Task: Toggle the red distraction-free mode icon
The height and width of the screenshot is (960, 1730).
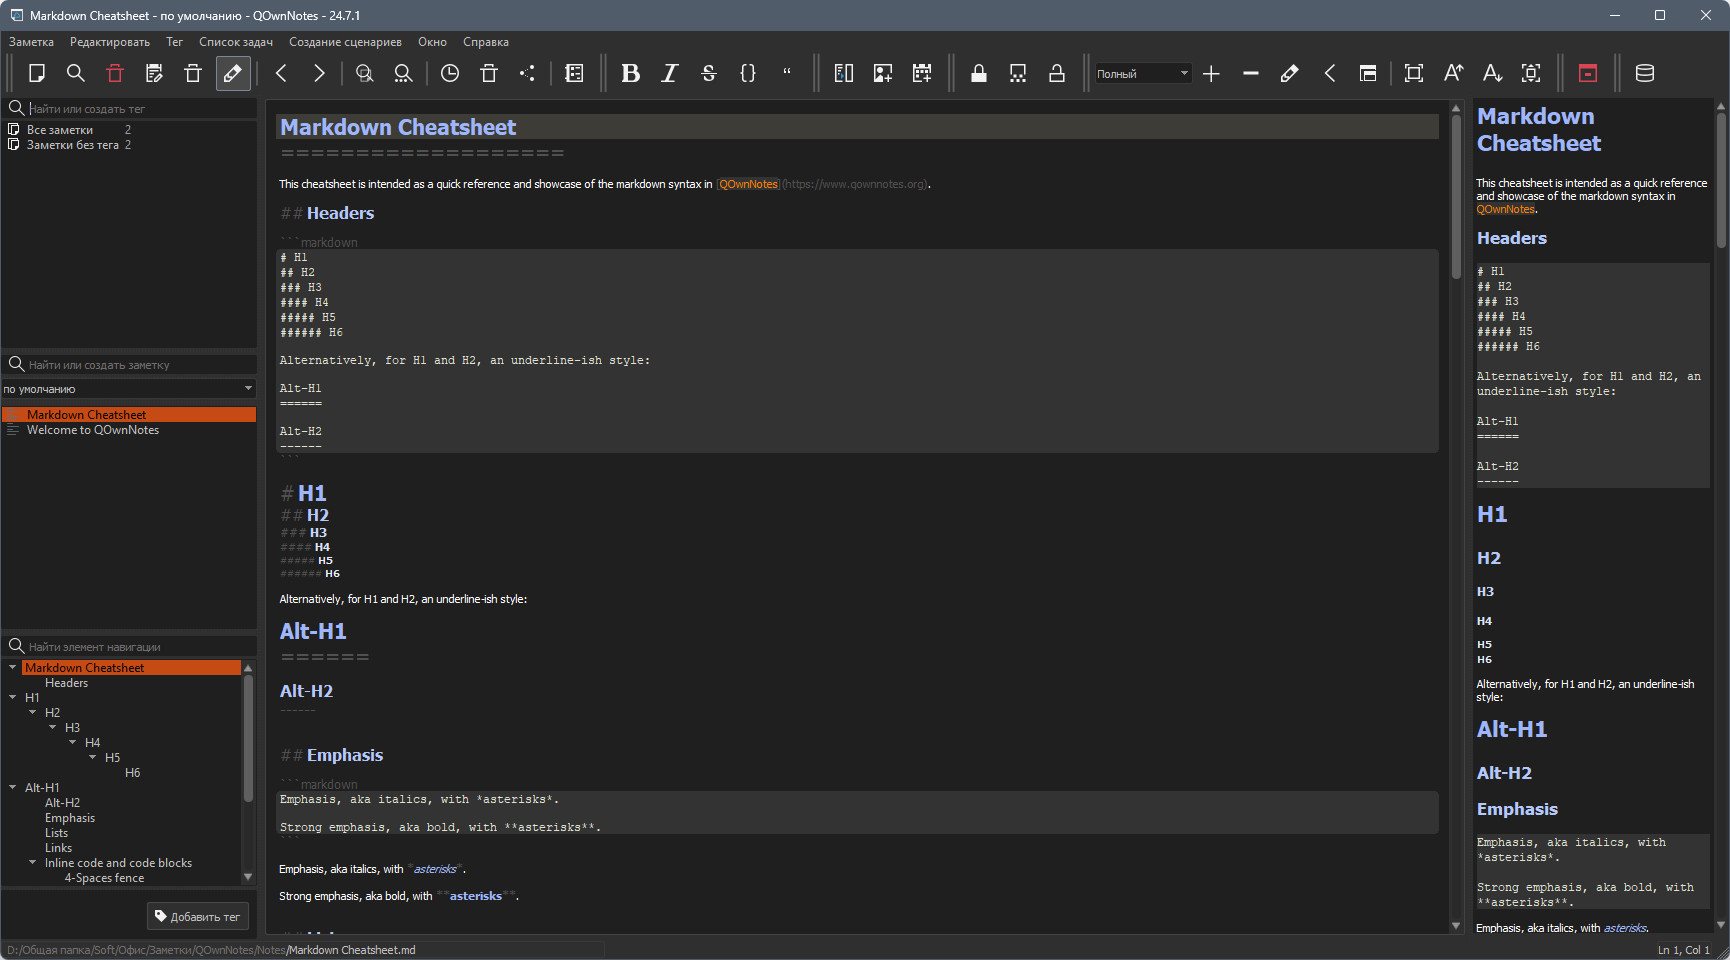Action: [x=1587, y=73]
